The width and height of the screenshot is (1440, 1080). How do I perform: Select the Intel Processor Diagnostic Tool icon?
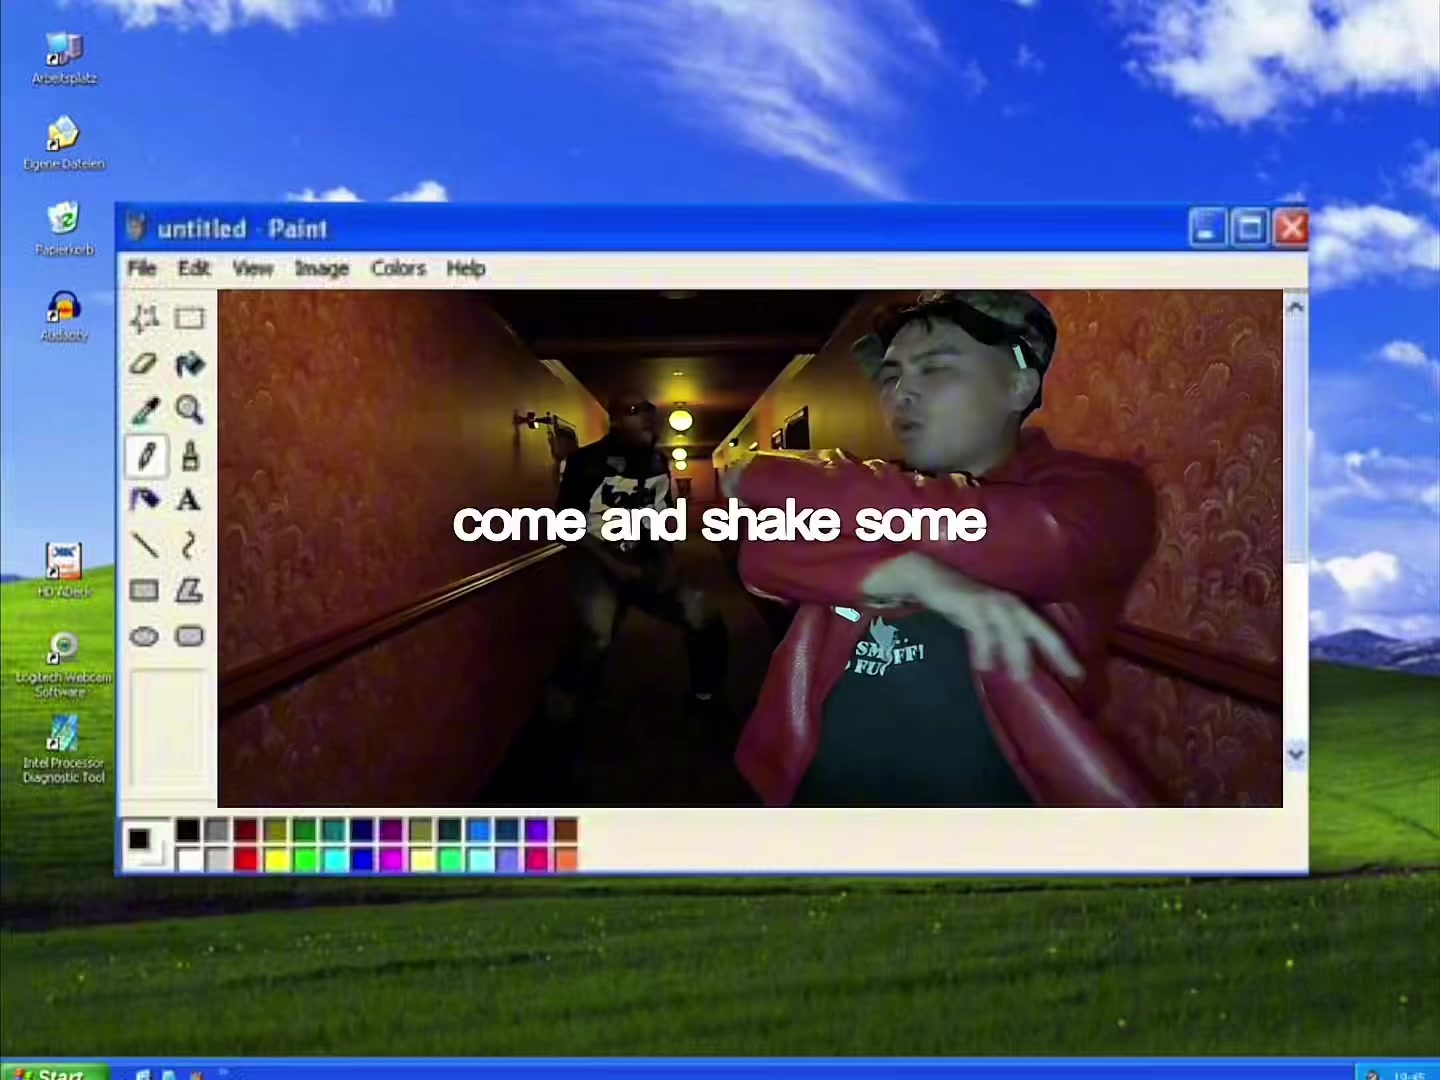click(x=63, y=750)
